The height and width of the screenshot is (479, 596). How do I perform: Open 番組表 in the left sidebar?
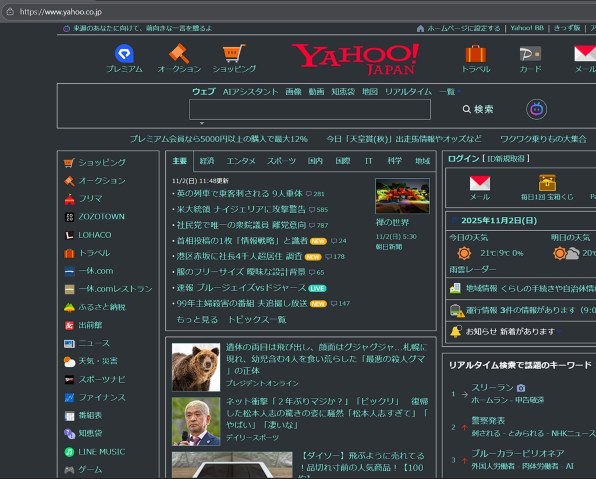point(90,416)
